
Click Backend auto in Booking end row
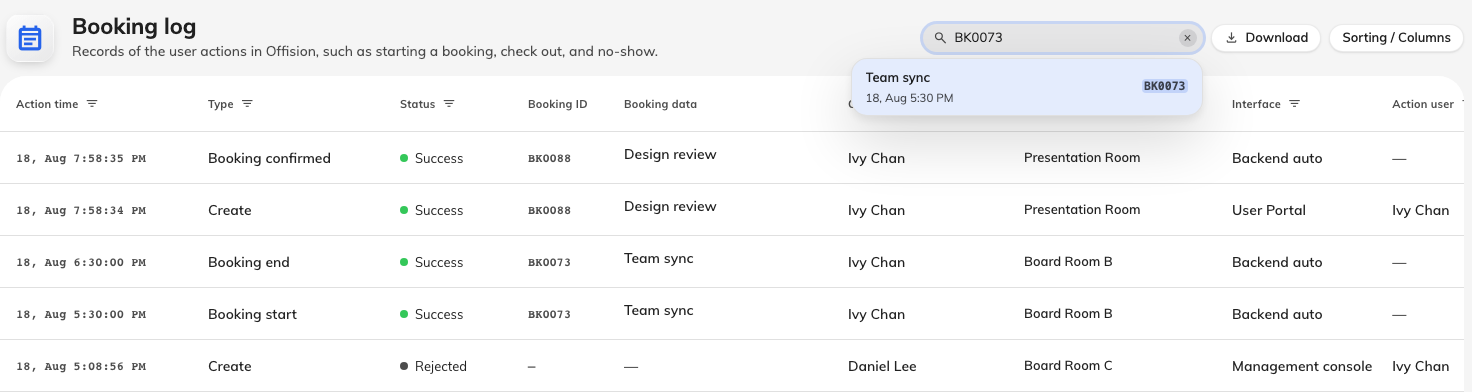click(x=1277, y=262)
